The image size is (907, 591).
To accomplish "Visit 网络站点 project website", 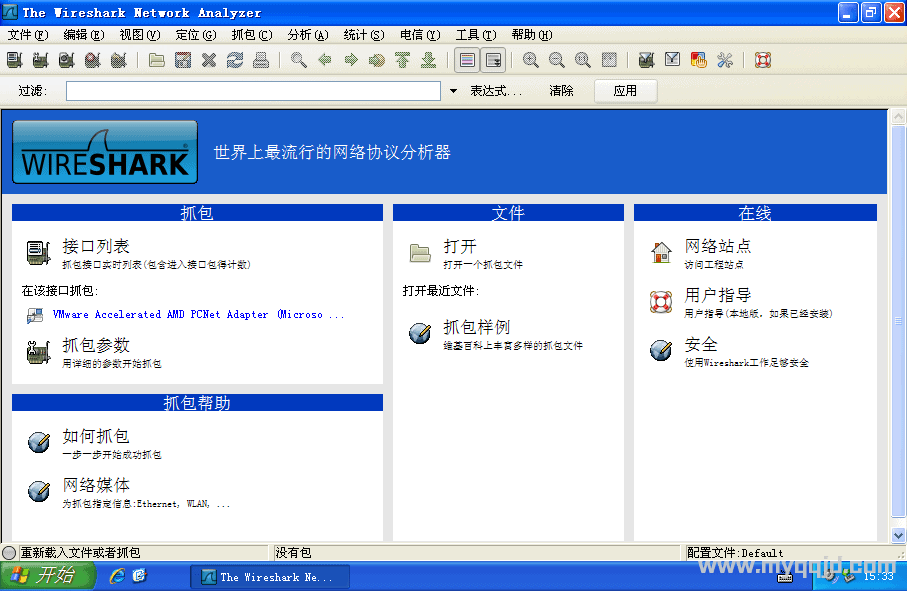I will [718, 246].
